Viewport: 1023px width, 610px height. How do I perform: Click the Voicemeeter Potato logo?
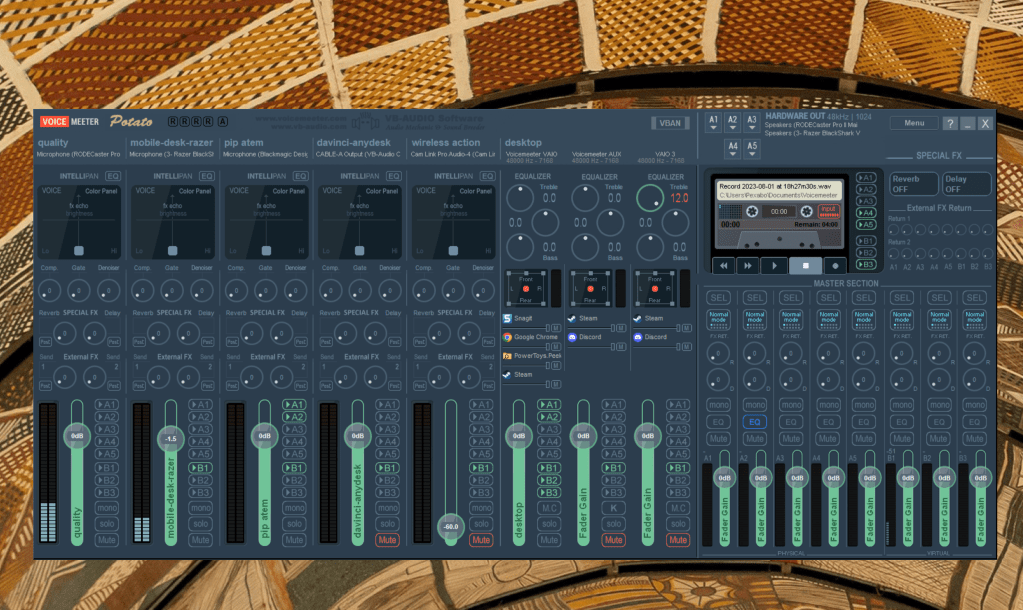pos(95,121)
